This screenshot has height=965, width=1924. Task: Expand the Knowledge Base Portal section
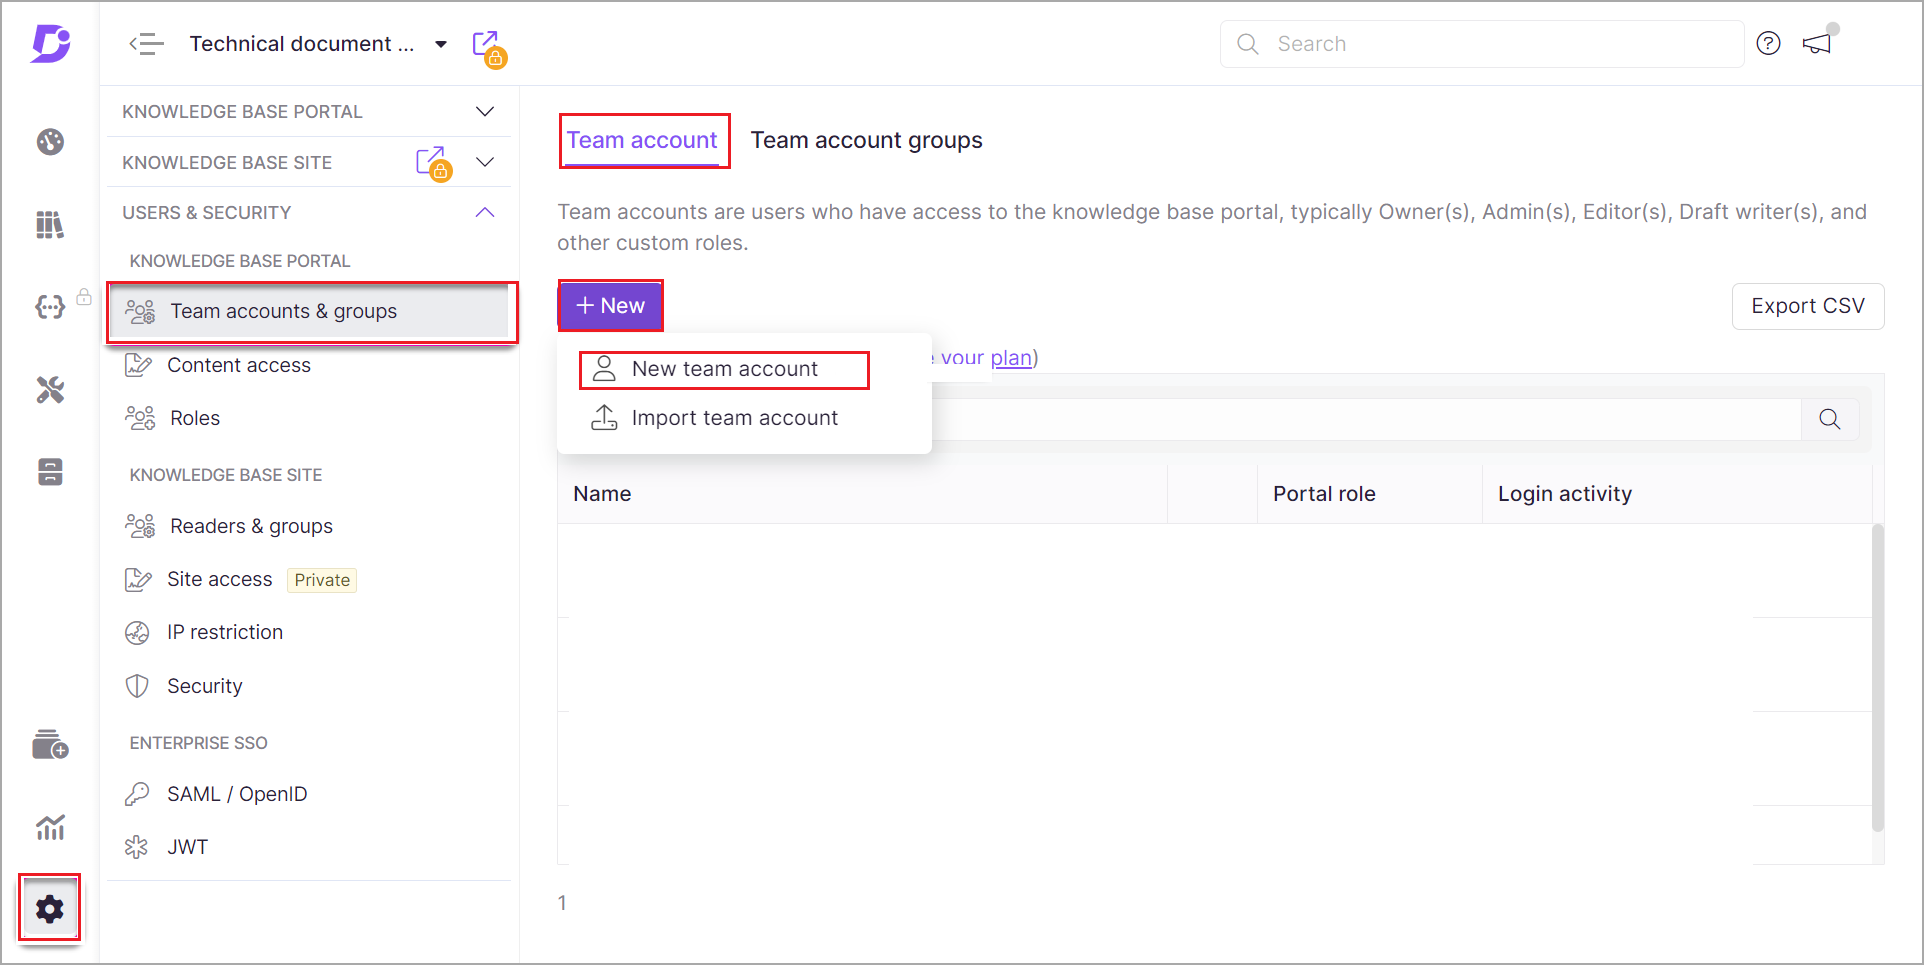pos(485,111)
